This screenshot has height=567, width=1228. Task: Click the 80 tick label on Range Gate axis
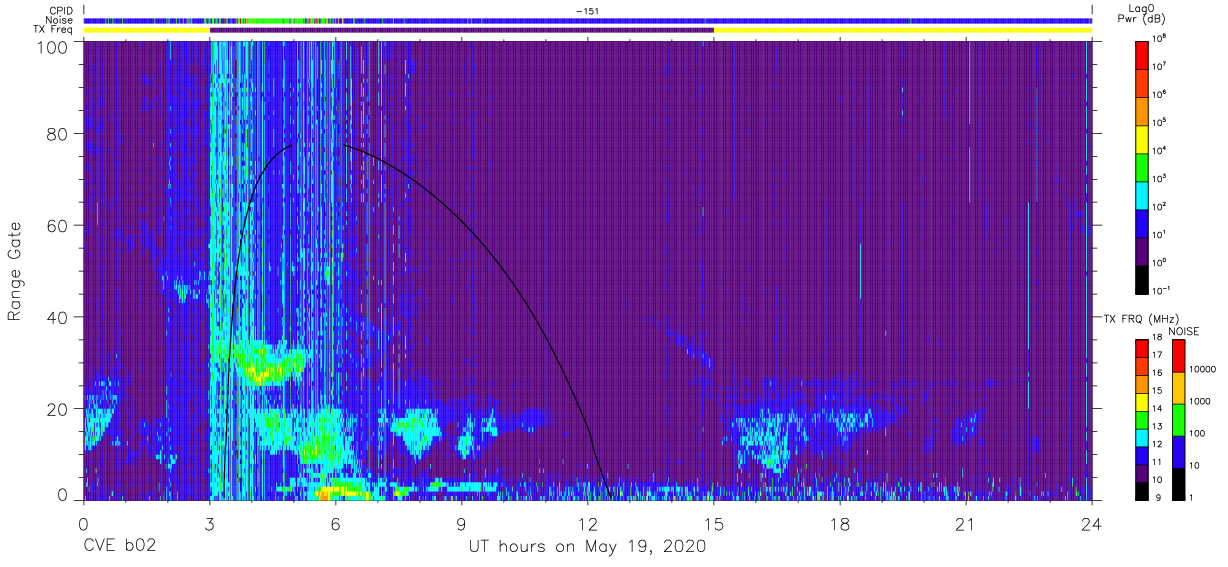(58, 134)
